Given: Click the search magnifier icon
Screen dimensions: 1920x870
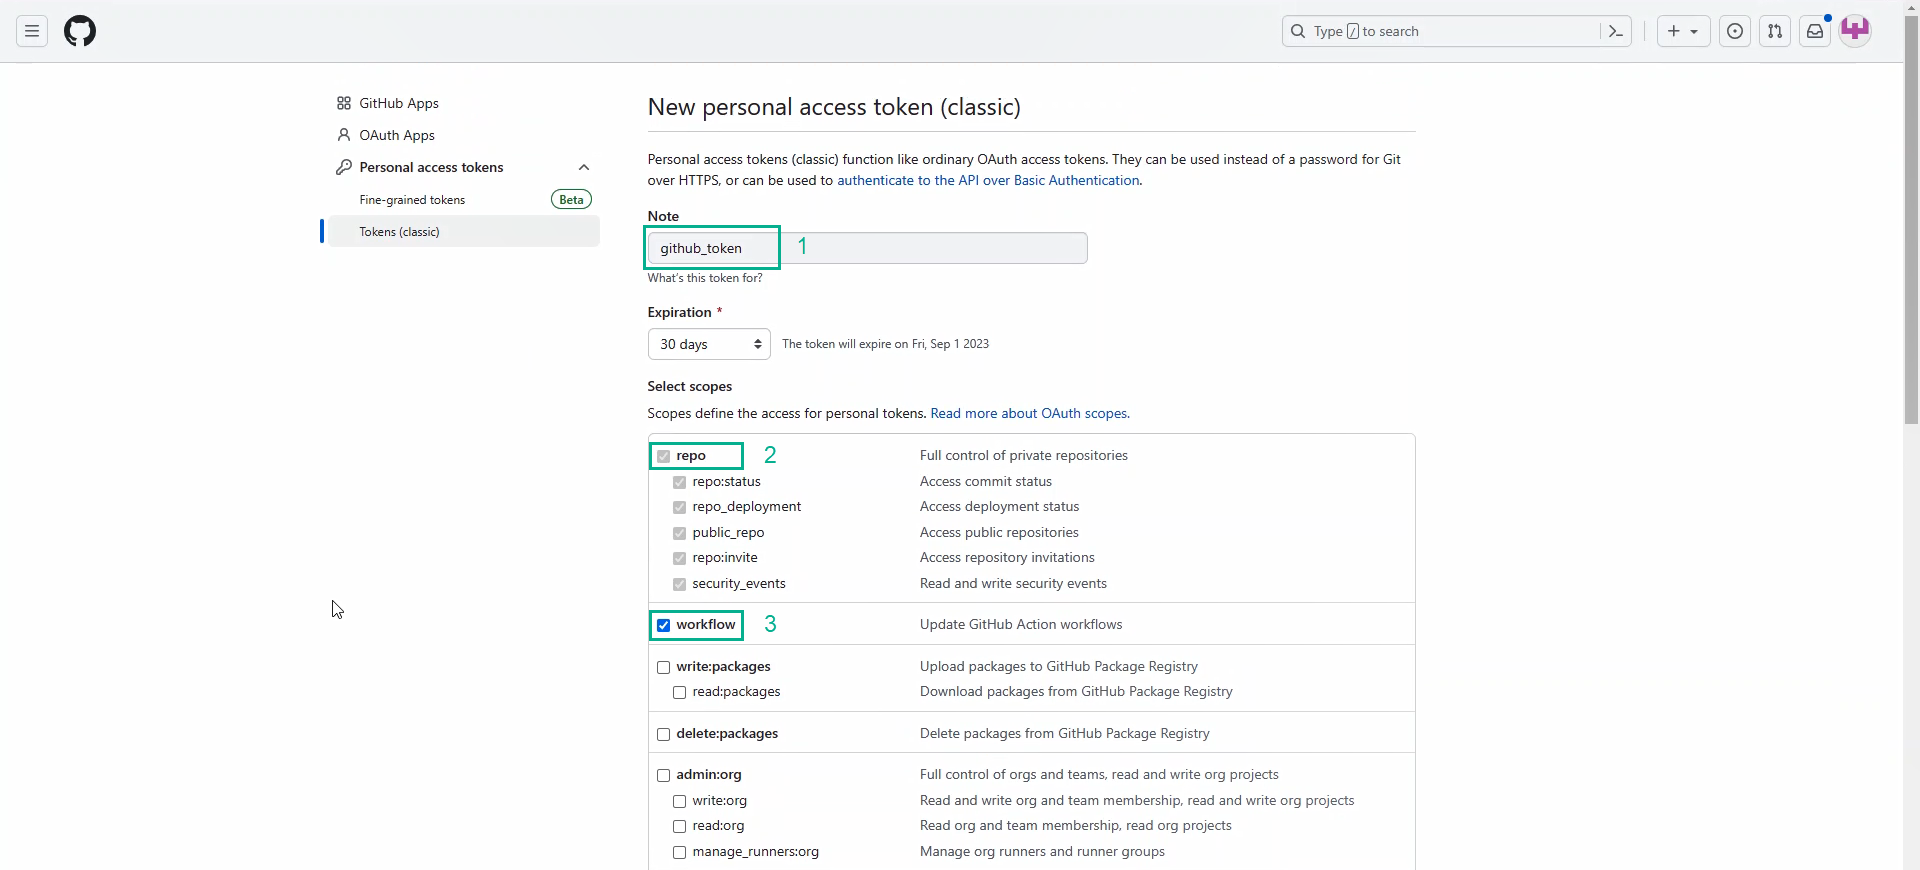Looking at the screenshot, I should tap(1298, 31).
